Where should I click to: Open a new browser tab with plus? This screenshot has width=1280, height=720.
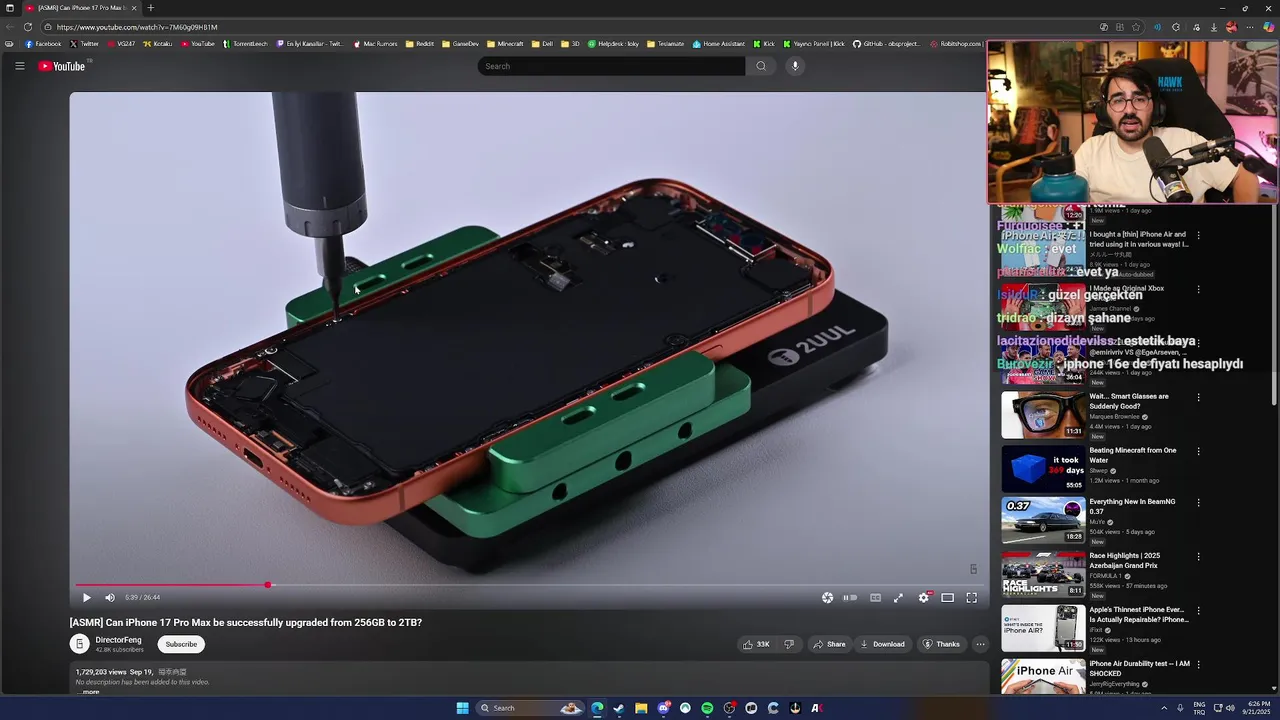pyautogui.click(x=151, y=8)
